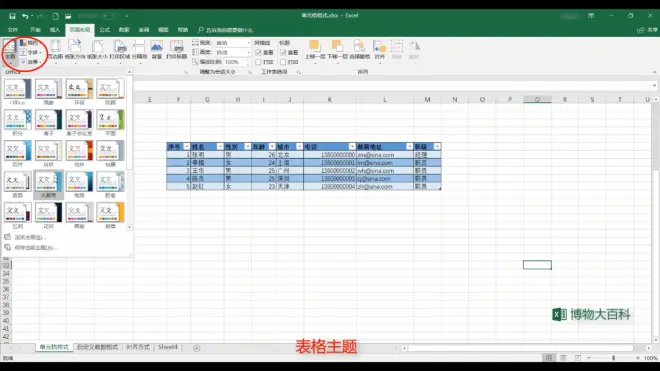The height and width of the screenshot is (371, 660).
Task: Click cell containing 13800000004
Action: 330,187
